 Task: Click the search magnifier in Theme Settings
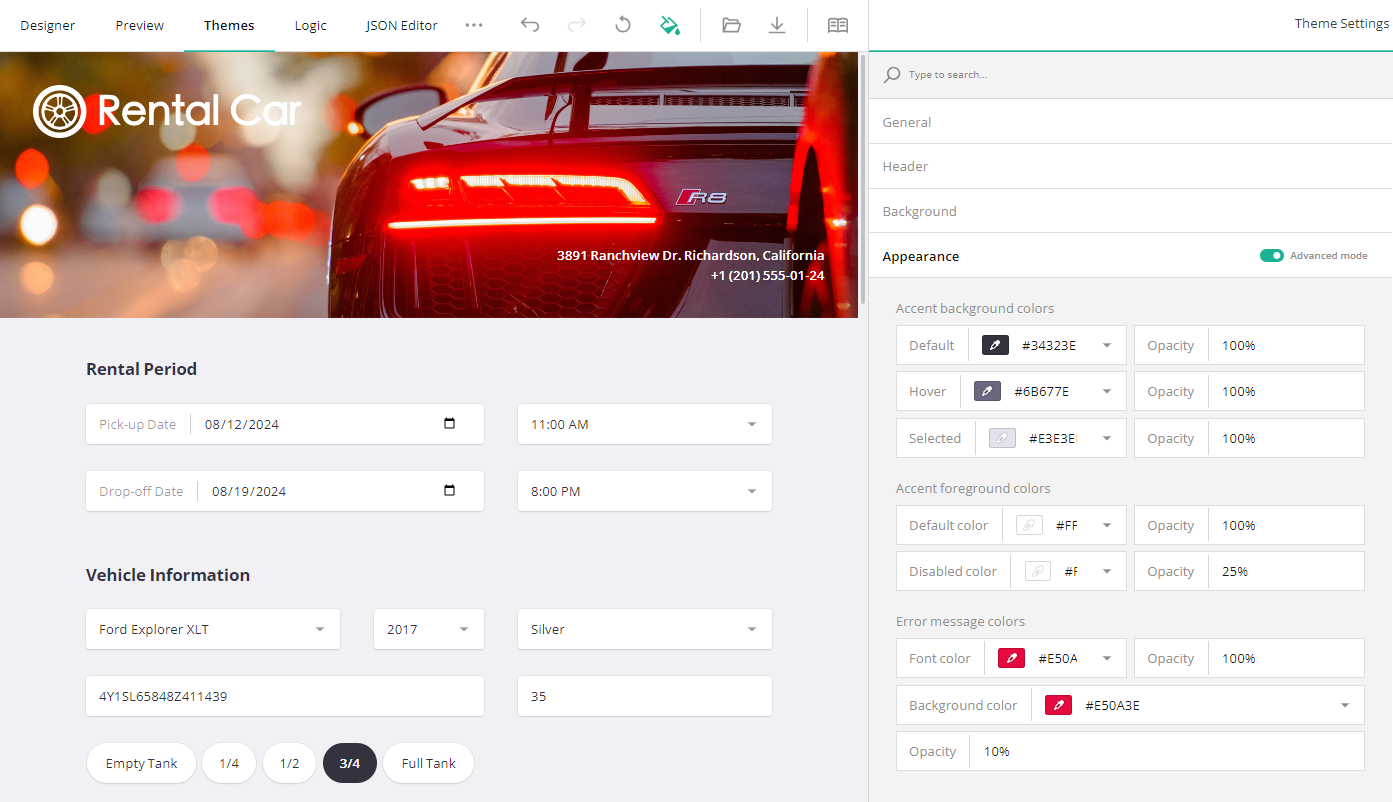(x=890, y=74)
